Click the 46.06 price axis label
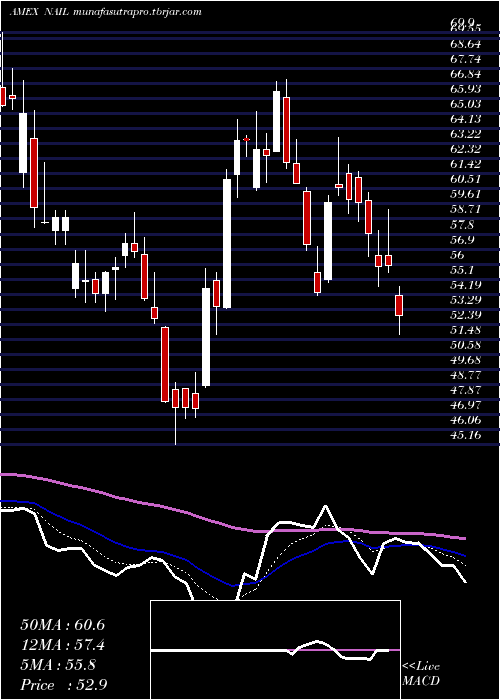The image size is (500, 700). pyautogui.click(x=466, y=420)
